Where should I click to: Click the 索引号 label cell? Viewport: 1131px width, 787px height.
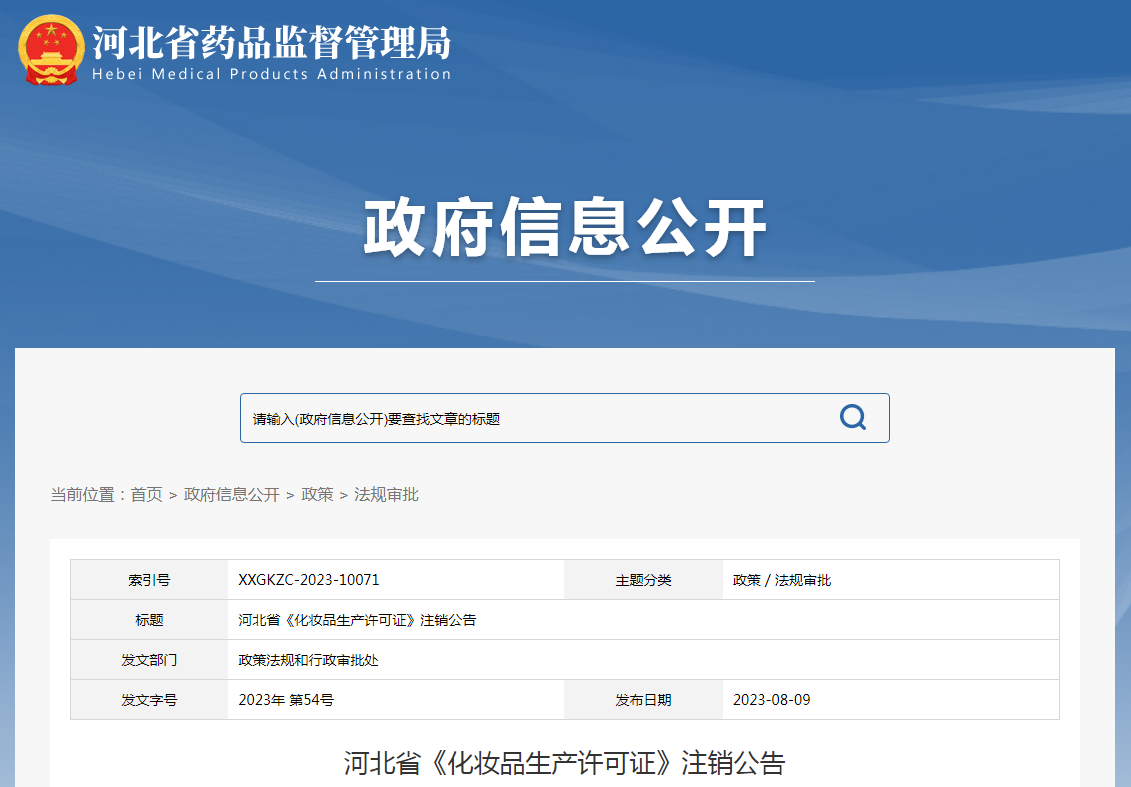pos(149,580)
